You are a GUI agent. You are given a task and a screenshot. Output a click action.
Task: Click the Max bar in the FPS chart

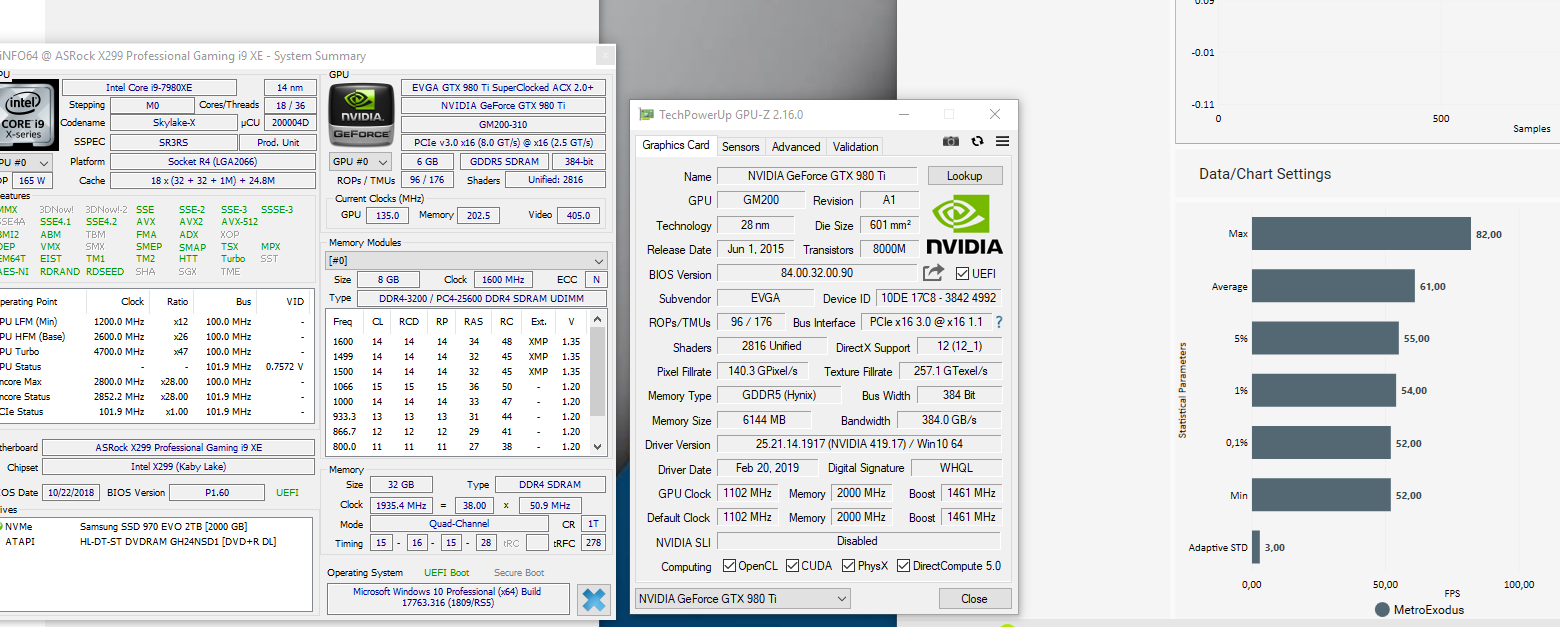coord(1361,234)
